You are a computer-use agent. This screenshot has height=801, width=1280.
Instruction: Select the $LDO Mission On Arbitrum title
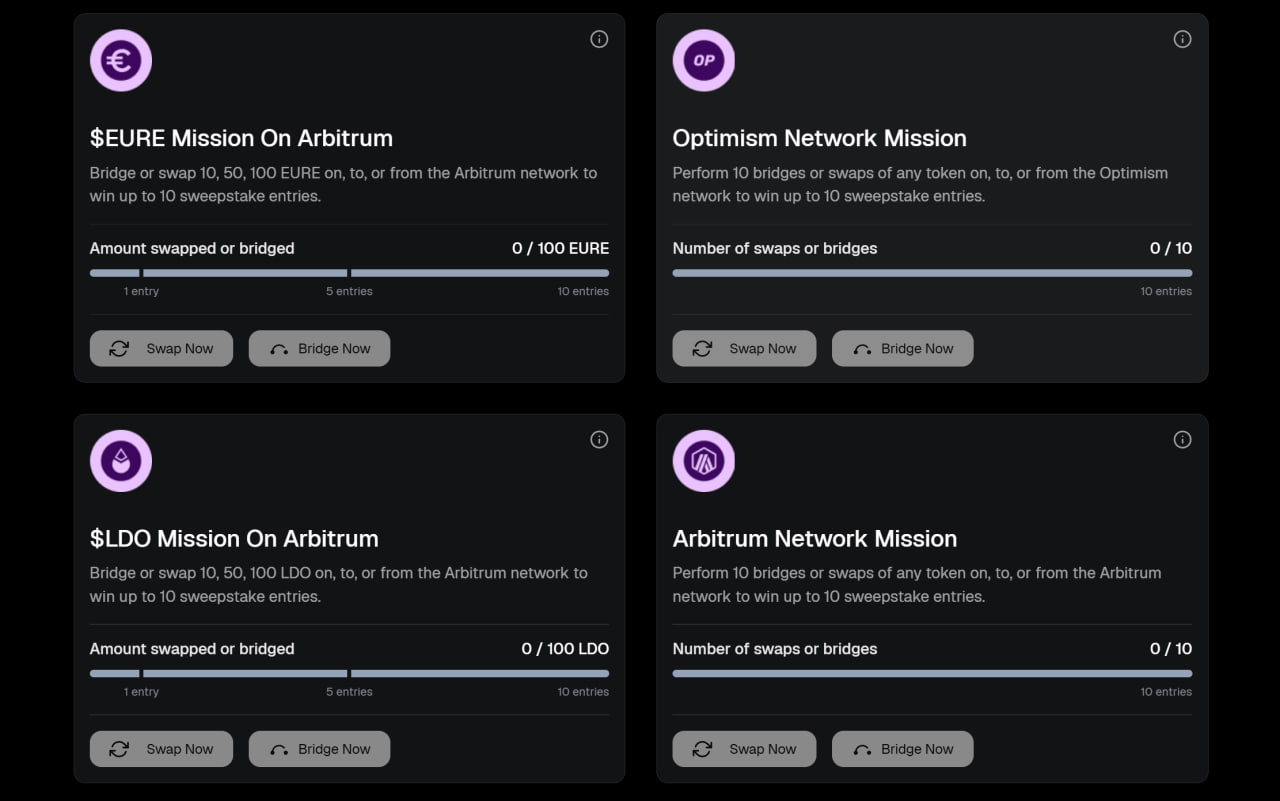[x=234, y=538]
